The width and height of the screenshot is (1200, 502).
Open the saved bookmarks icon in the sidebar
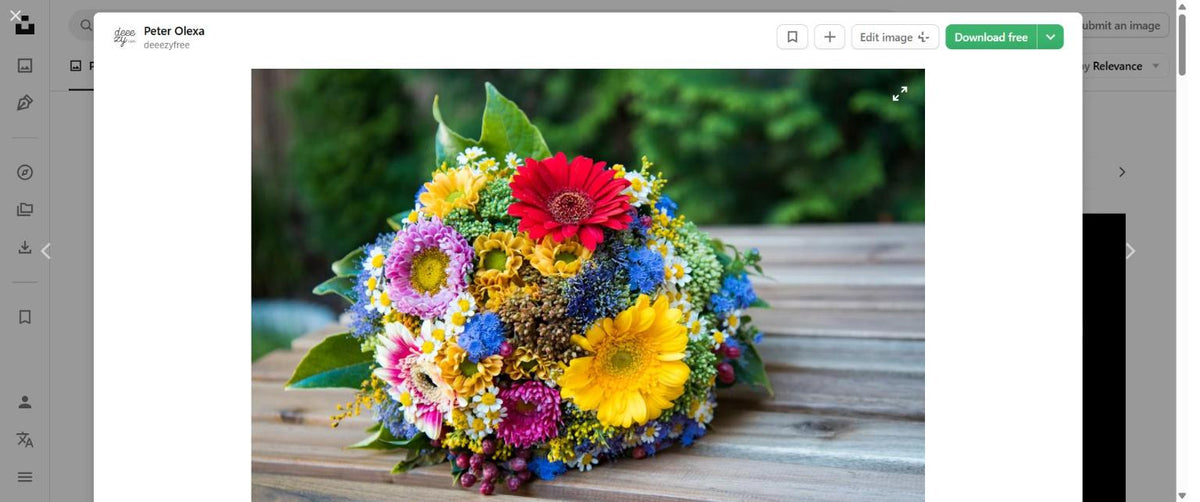click(x=25, y=317)
